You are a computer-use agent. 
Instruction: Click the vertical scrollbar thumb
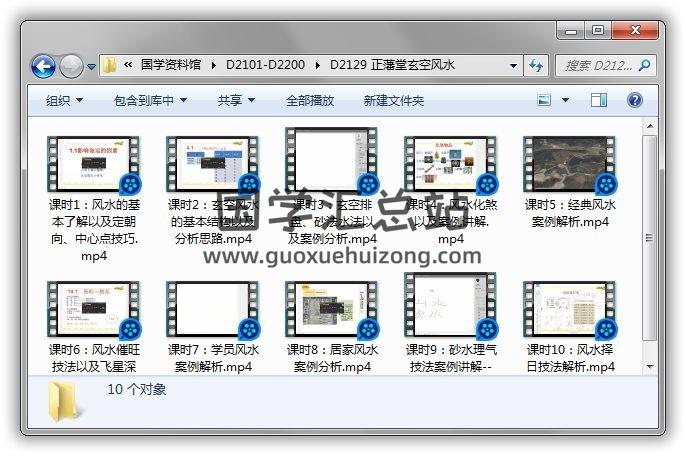(650, 238)
